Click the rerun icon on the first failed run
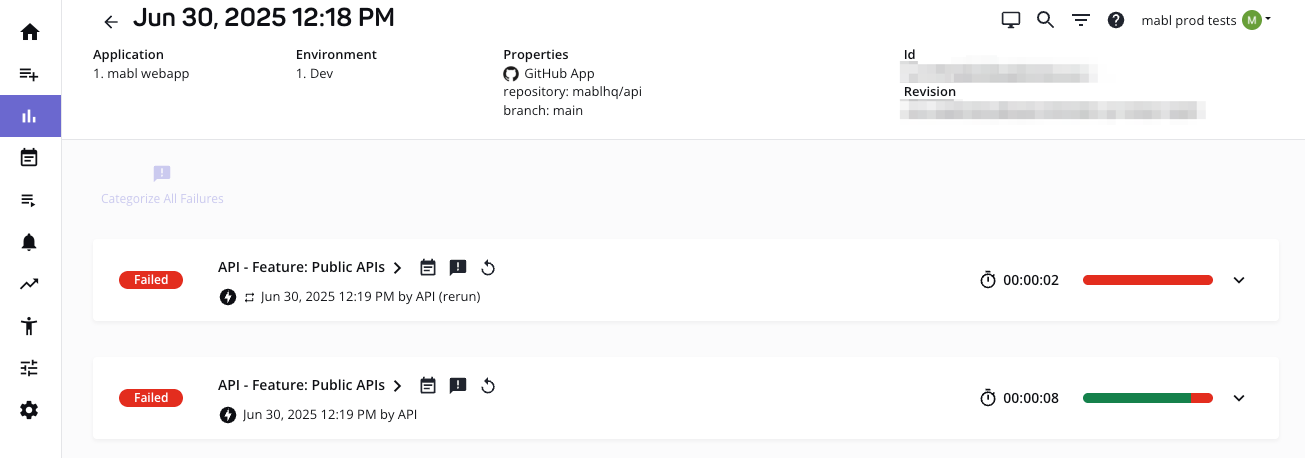Image resolution: width=1305 pixels, height=458 pixels. (x=488, y=267)
